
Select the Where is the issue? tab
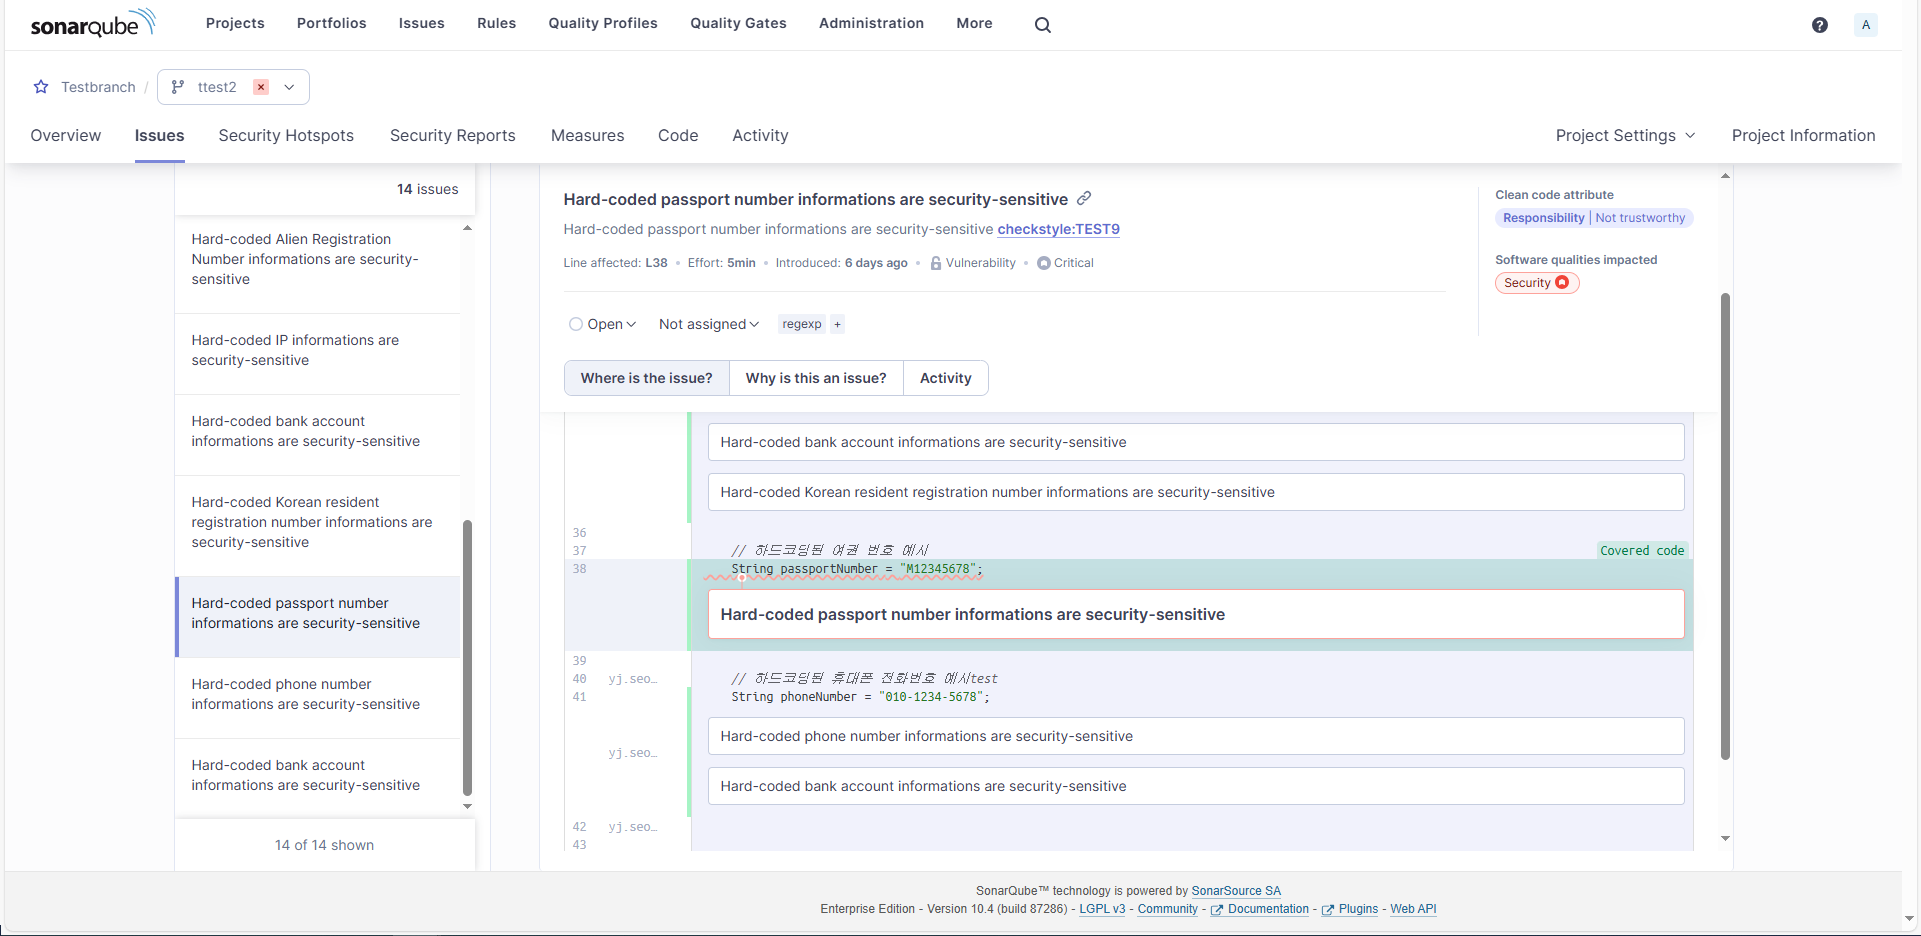pos(646,378)
